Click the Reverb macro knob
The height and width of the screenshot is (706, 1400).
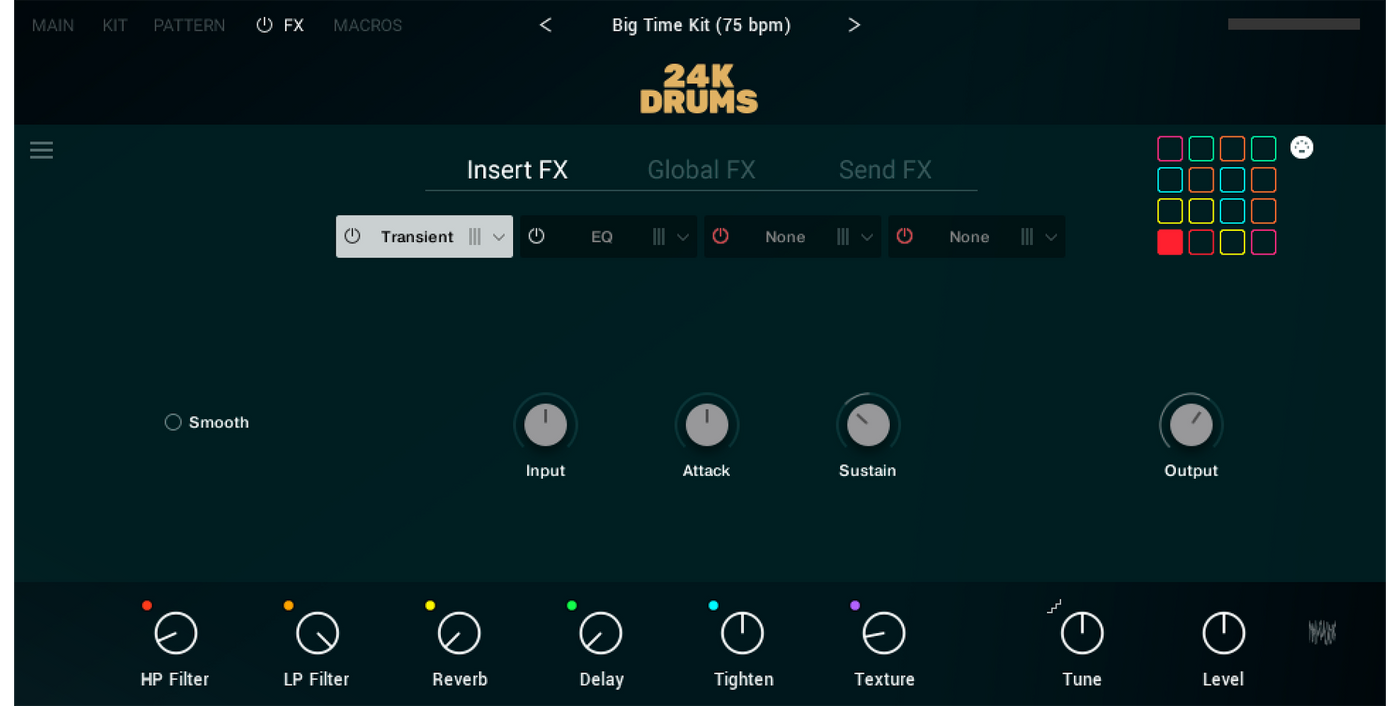(459, 633)
